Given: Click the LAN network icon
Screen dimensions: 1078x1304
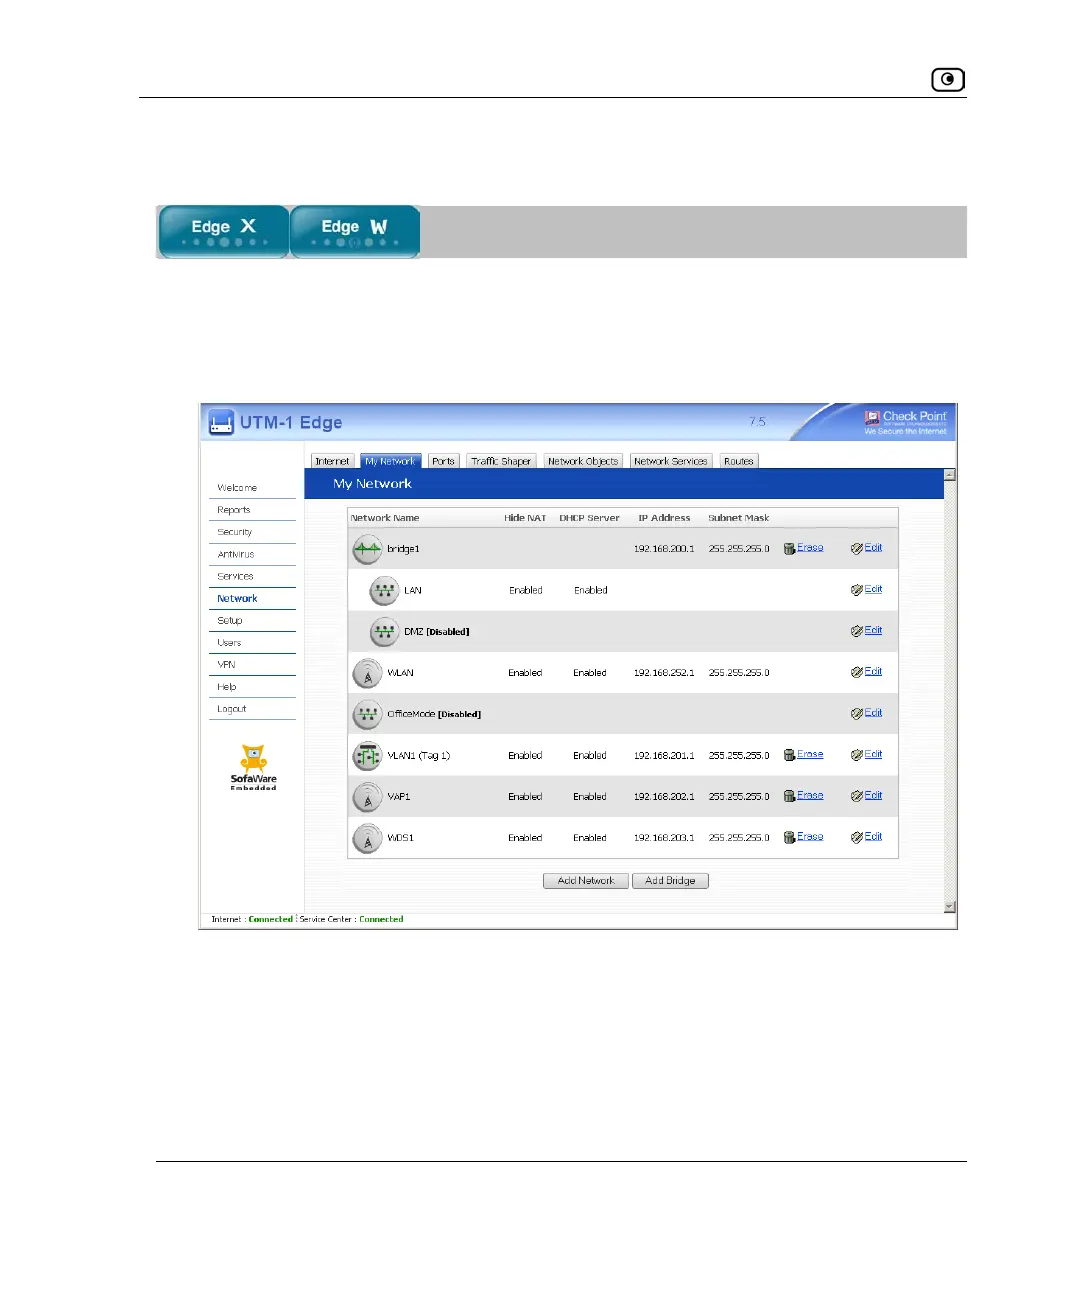Looking at the screenshot, I should (384, 591).
